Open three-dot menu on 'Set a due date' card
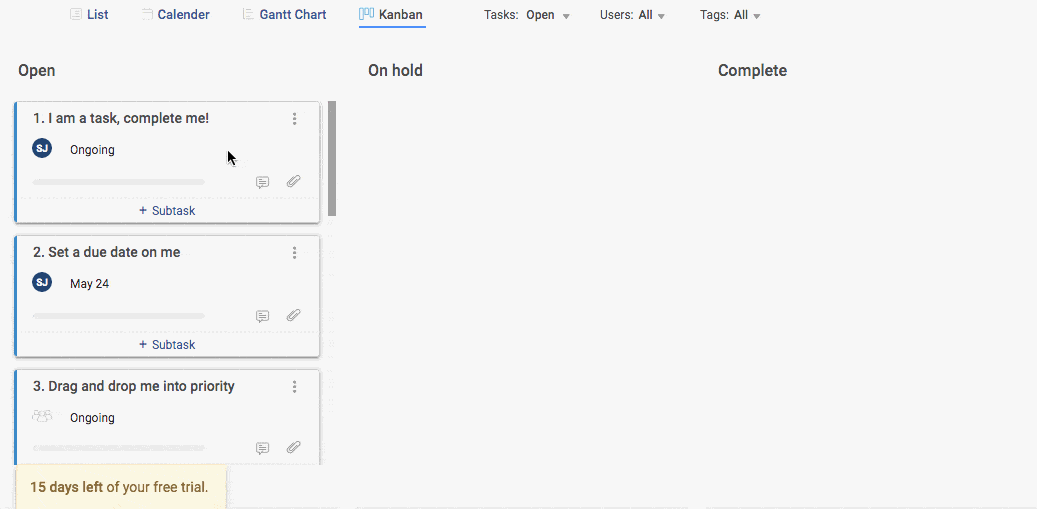Image resolution: width=1037 pixels, height=509 pixels. 294,253
